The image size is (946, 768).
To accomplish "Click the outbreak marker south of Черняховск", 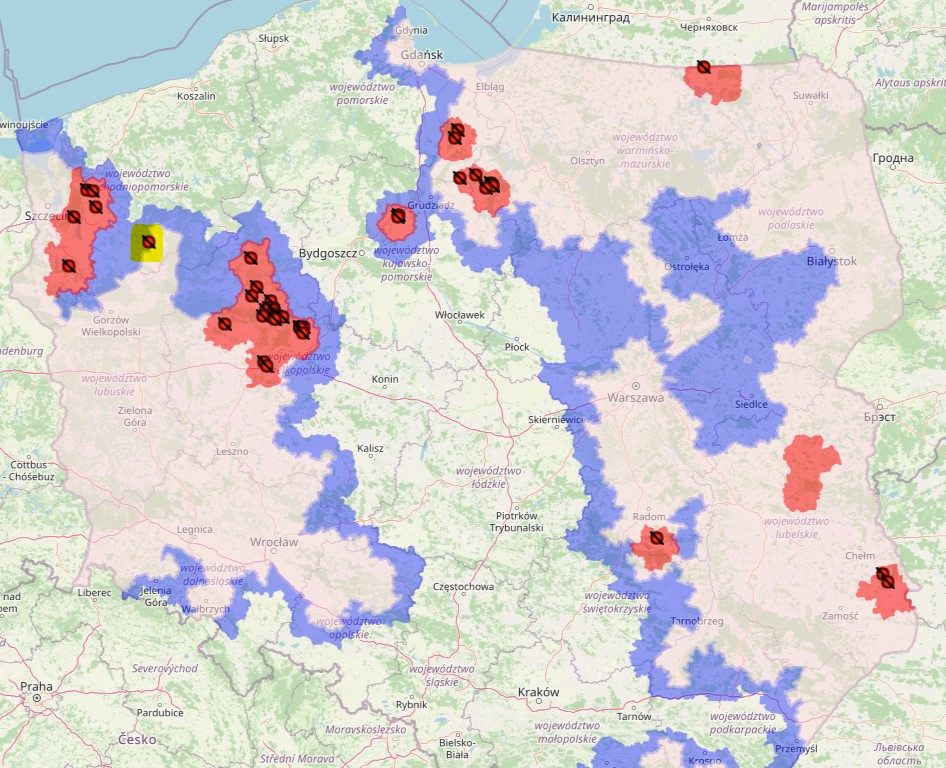I will click(704, 68).
